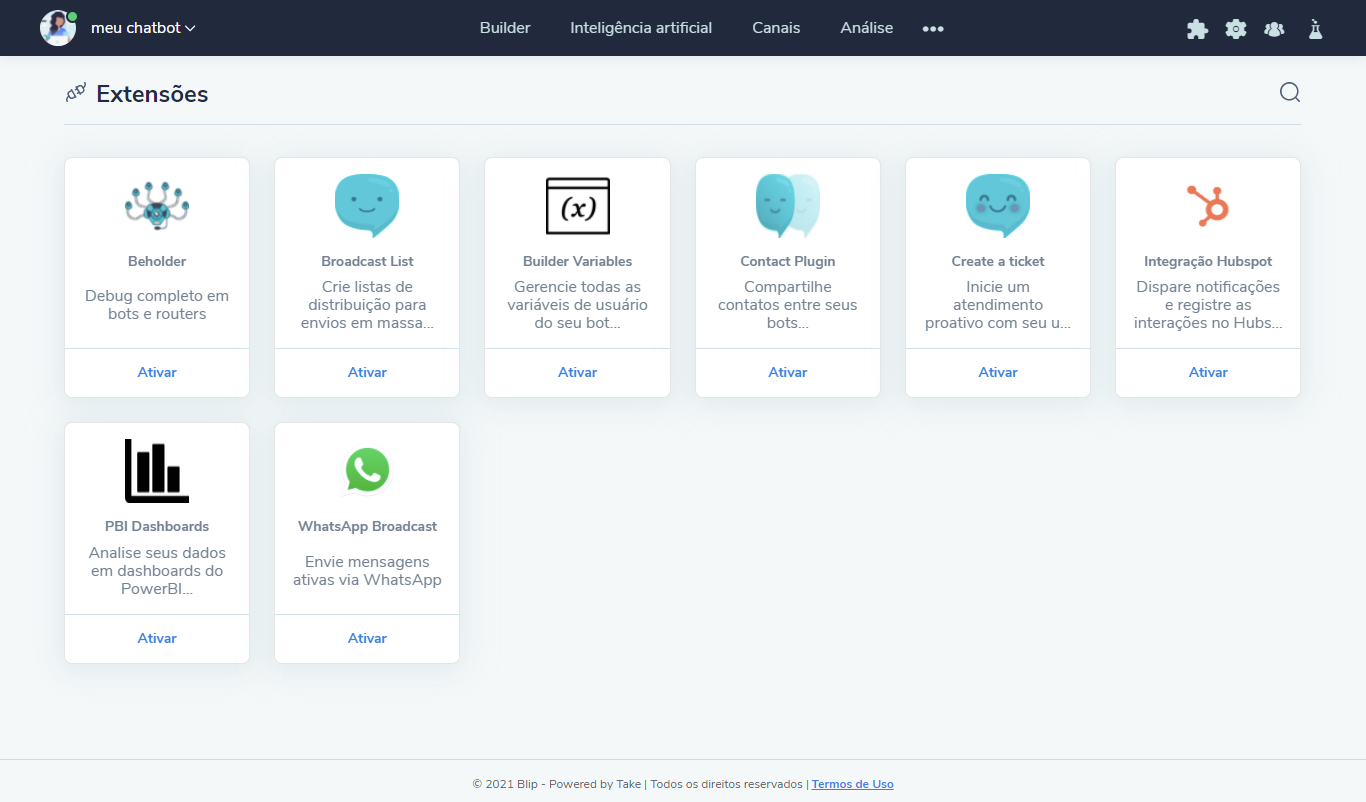
Task: Click the WhatsApp logo icon
Action: [367, 470]
